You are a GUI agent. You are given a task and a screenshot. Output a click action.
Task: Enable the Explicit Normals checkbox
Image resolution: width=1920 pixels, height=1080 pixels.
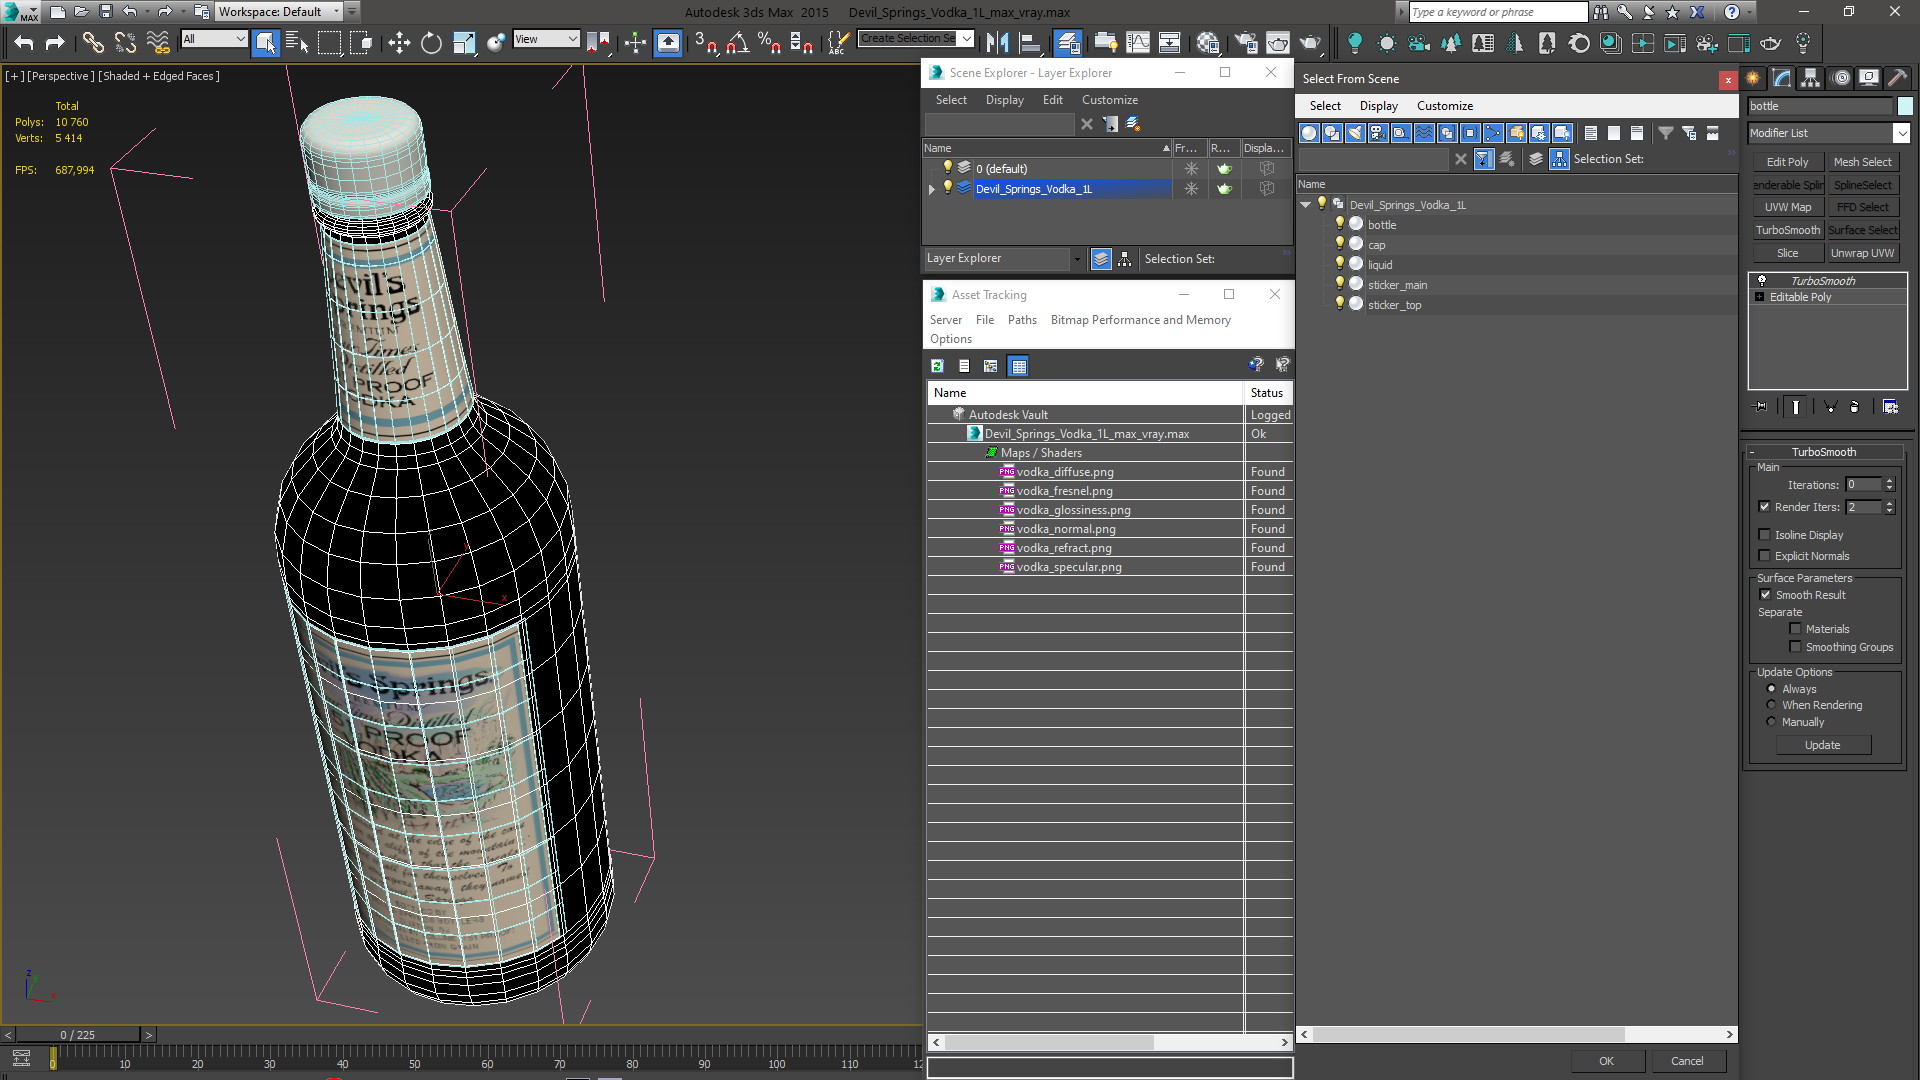pos(1764,556)
